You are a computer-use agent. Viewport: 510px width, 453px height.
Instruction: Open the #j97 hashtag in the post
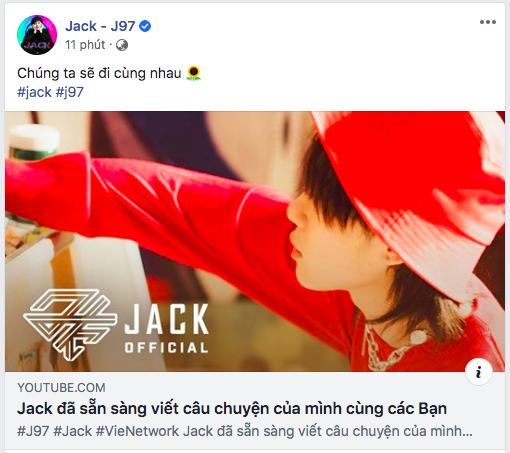click(69, 92)
